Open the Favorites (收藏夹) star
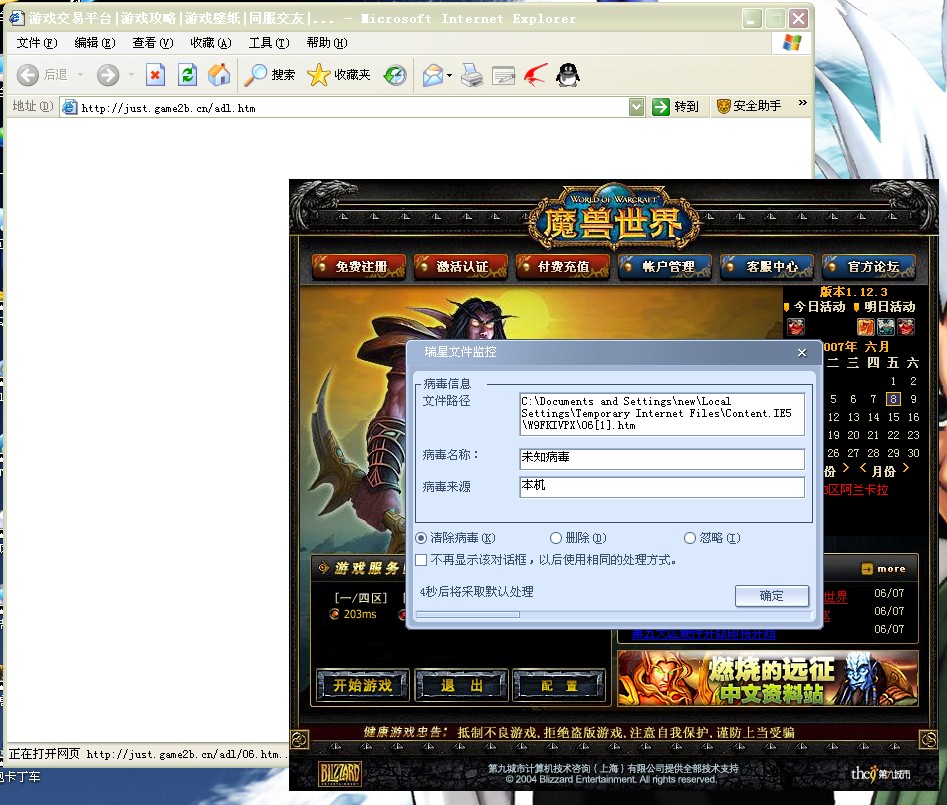The height and width of the screenshot is (805, 947). 318,75
